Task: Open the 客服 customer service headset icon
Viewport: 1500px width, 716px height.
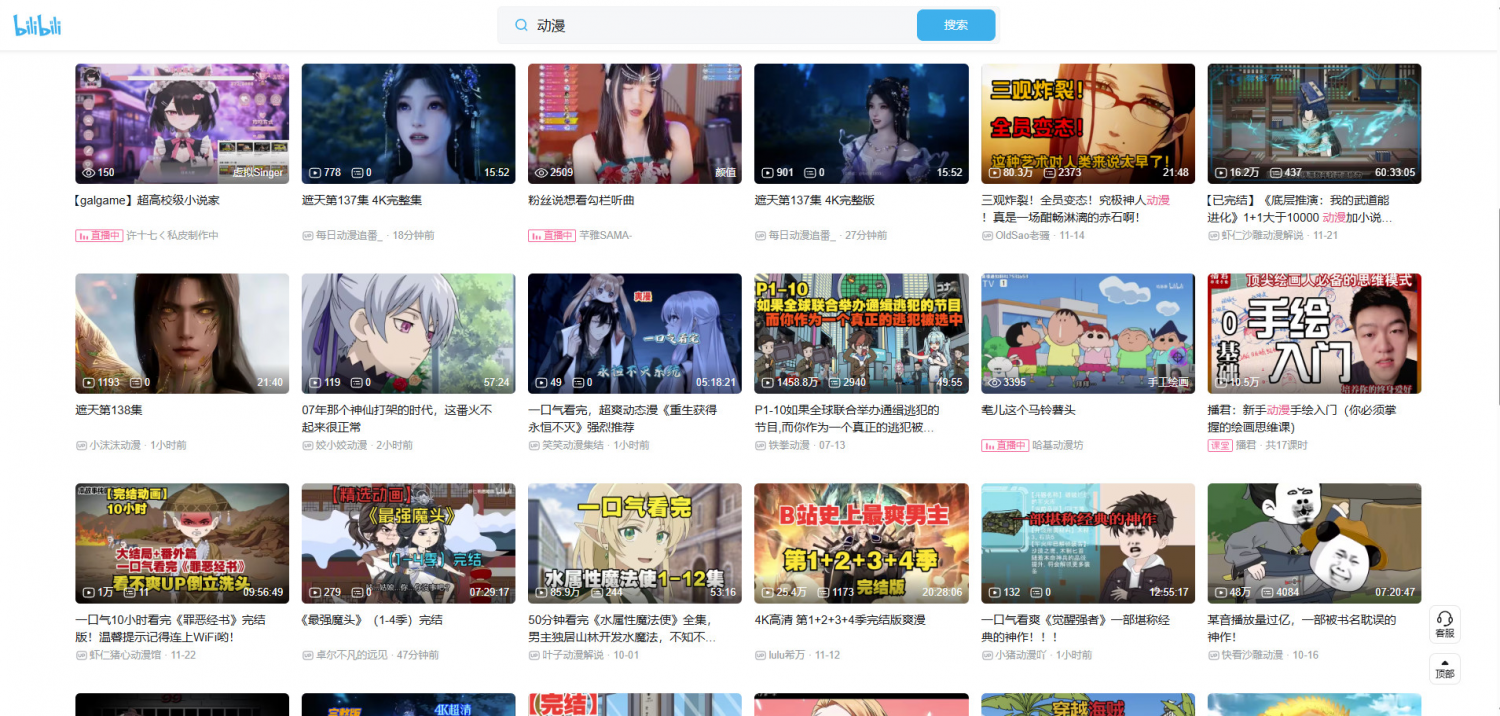Action: pyautogui.click(x=1444, y=624)
